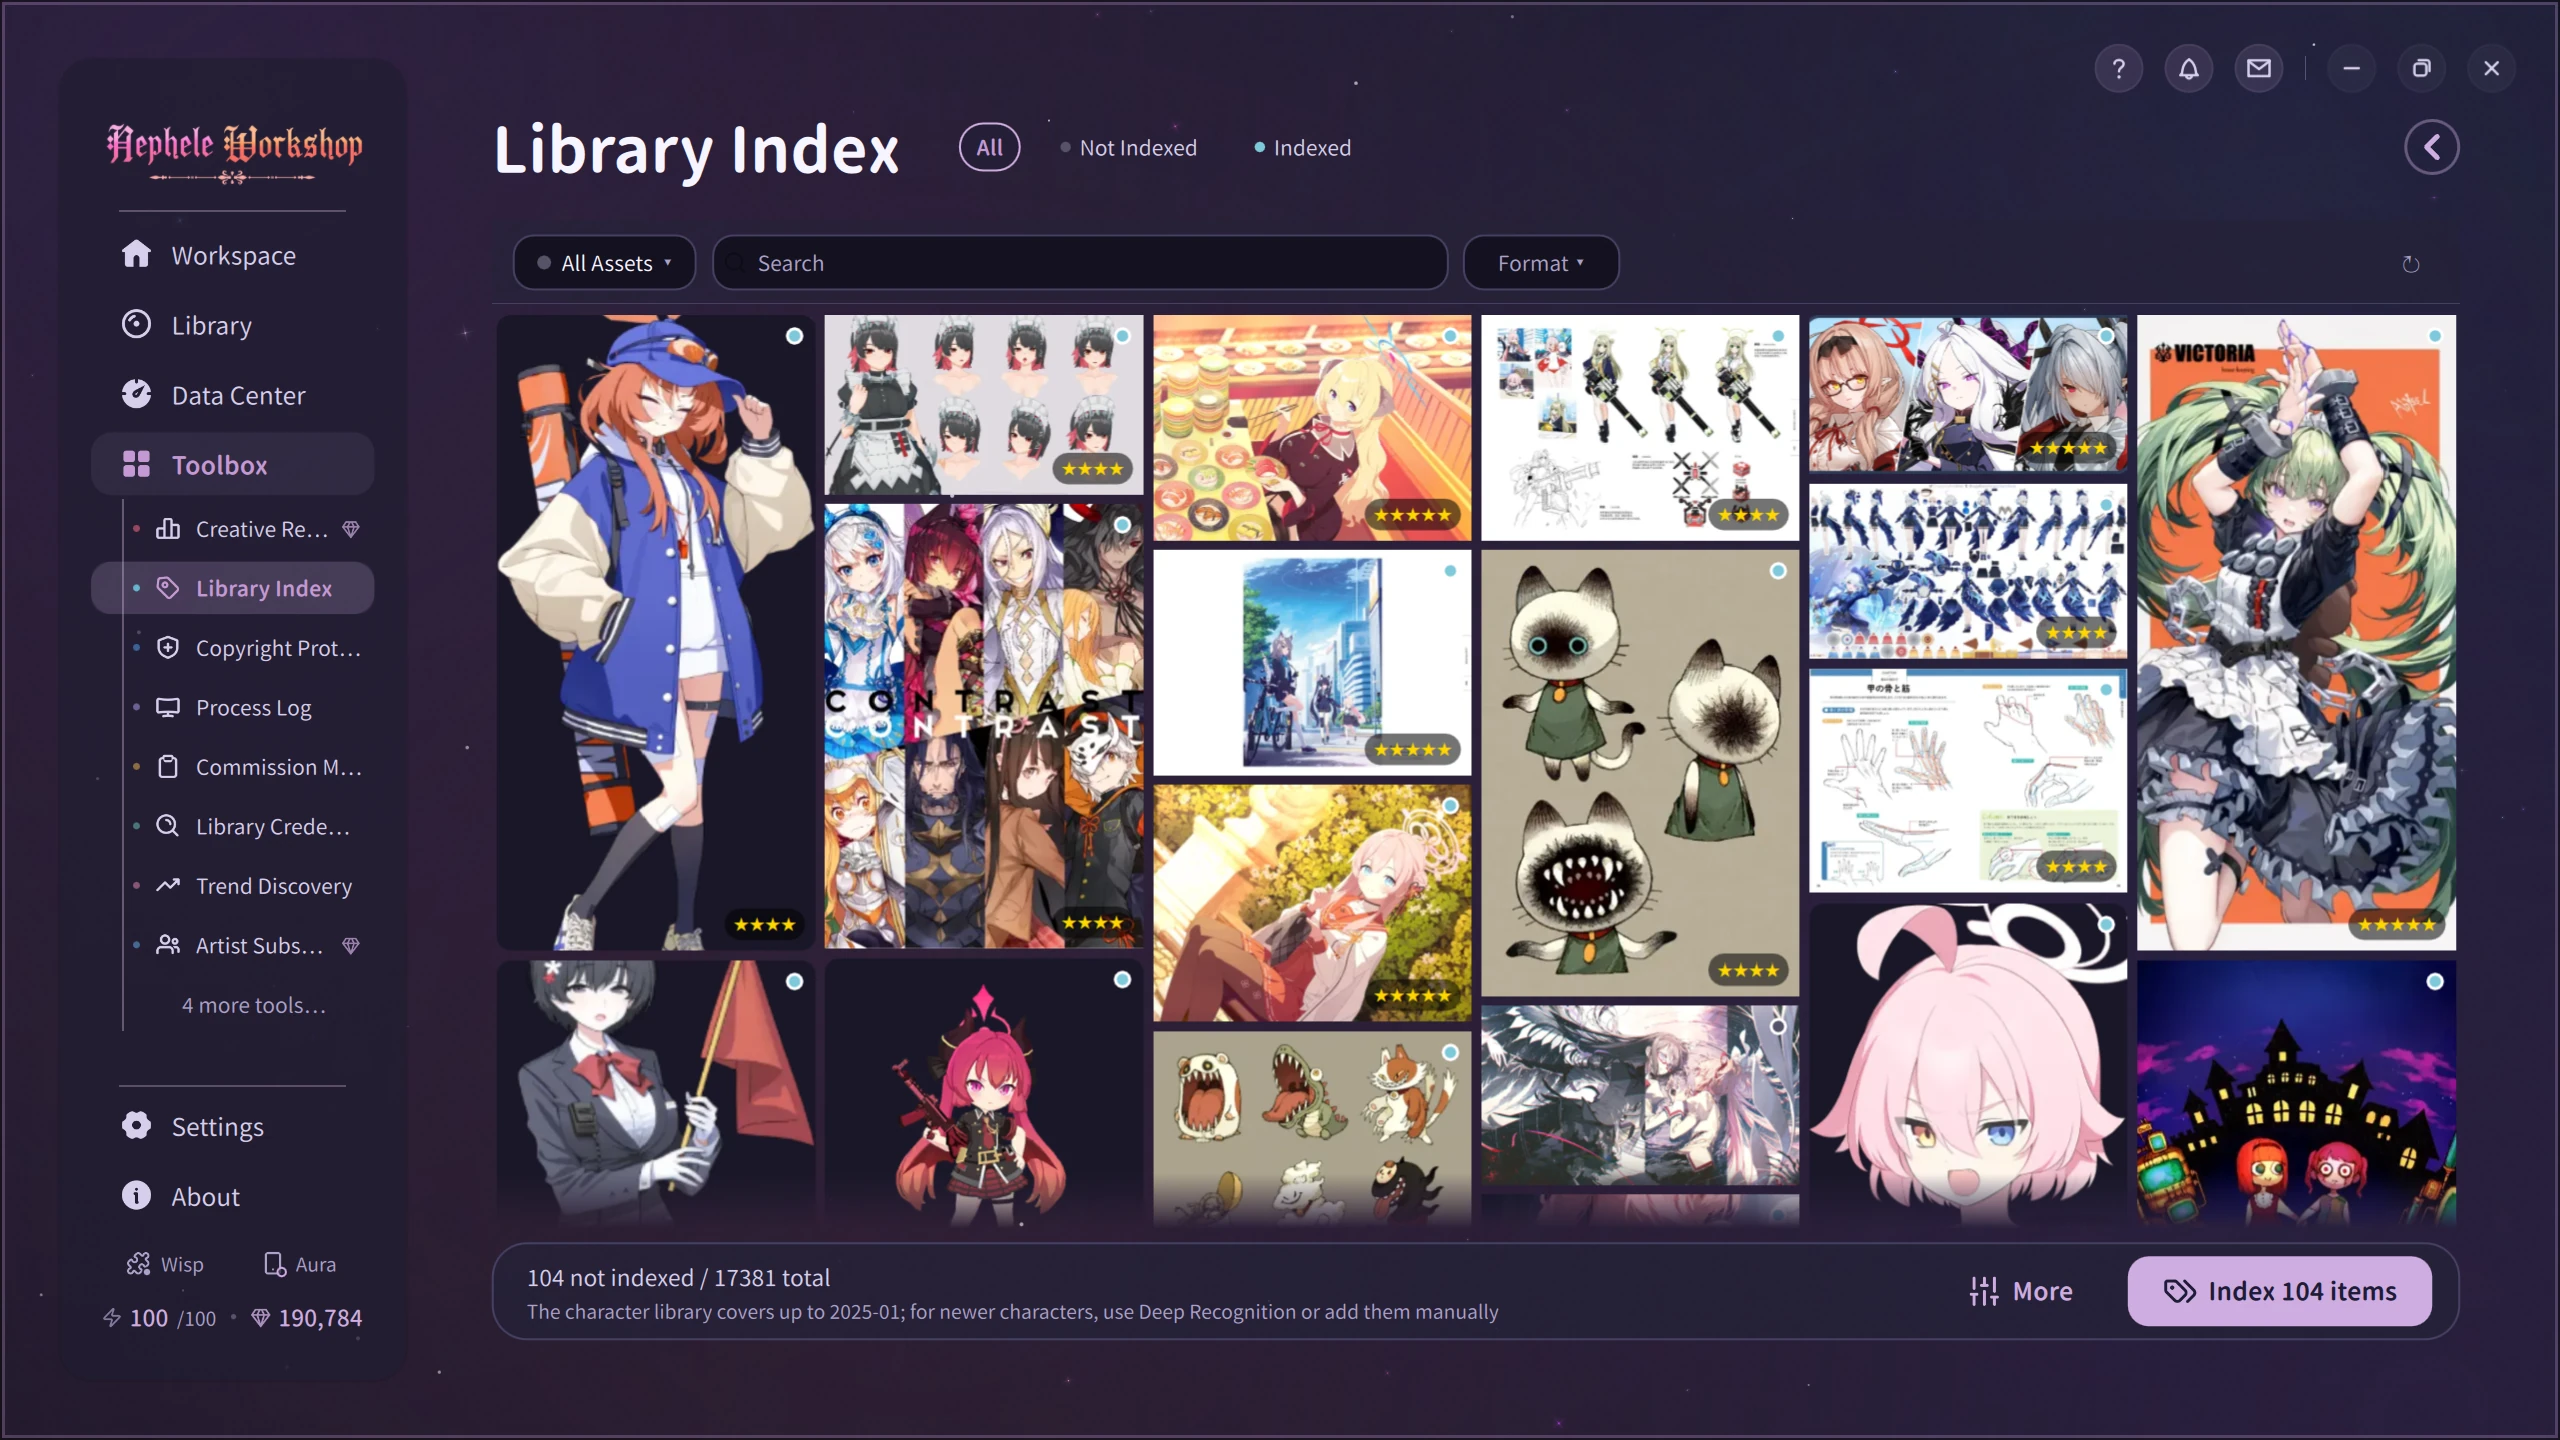Toggle selection dot on blue-cap jacket girl artwork

click(794, 336)
